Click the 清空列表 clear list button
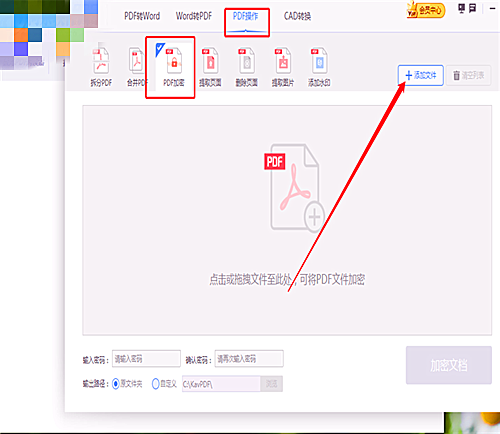 coord(469,75)
